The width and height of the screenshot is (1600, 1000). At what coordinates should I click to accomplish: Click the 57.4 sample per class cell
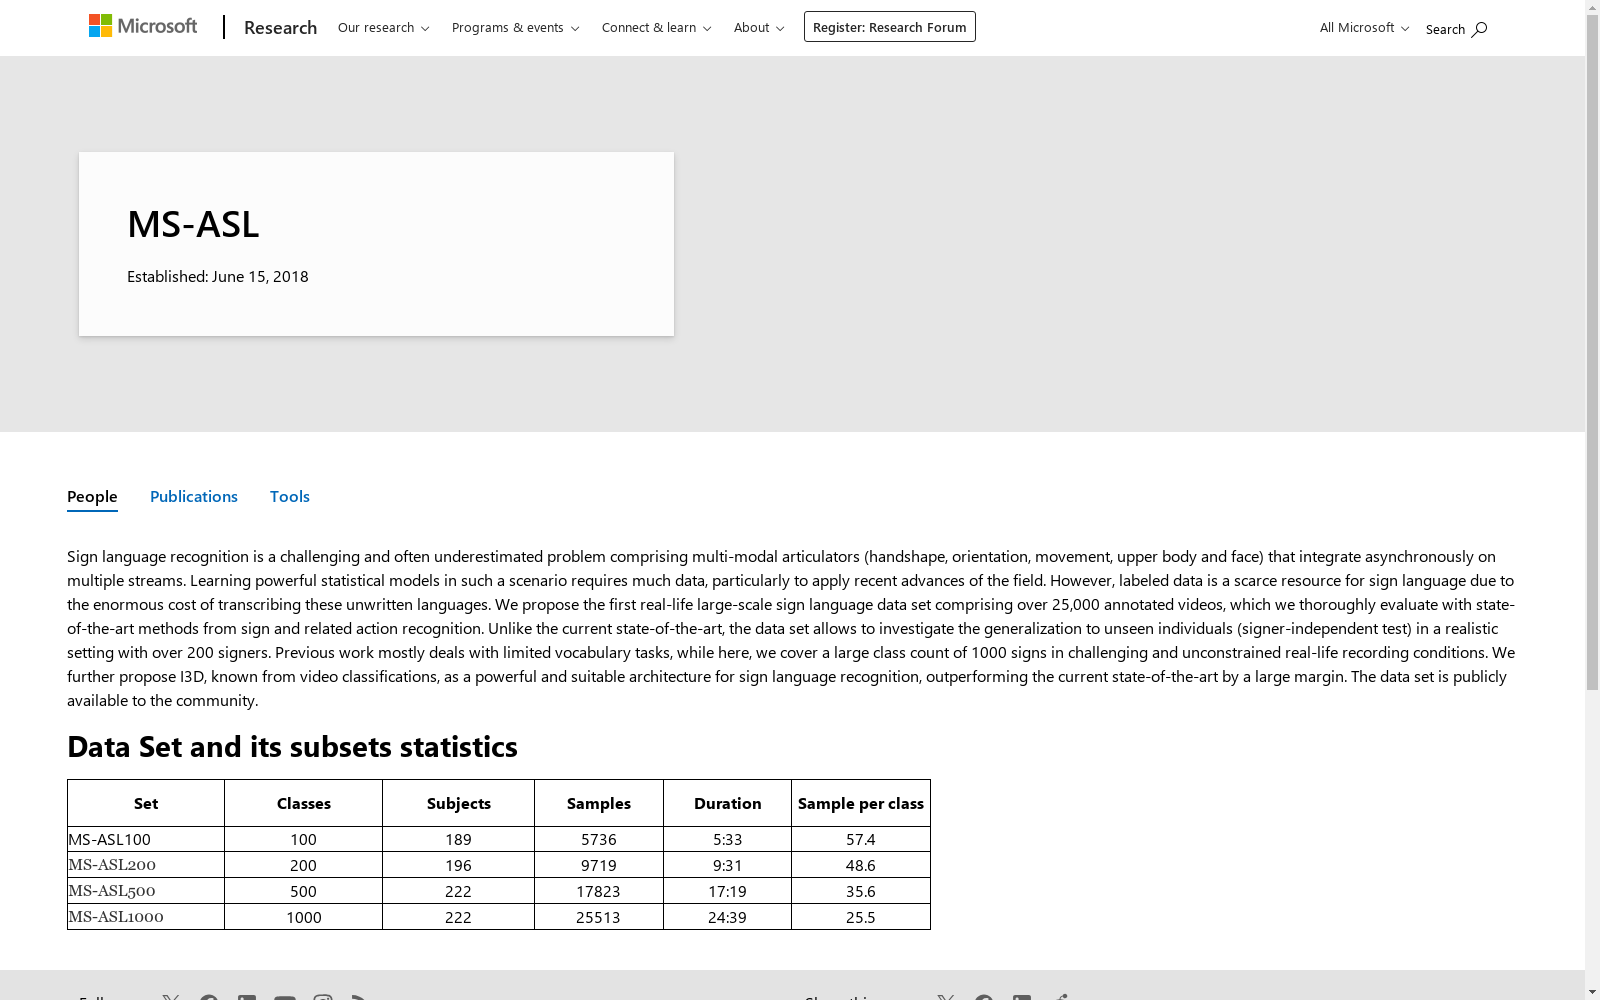point(861,839)
